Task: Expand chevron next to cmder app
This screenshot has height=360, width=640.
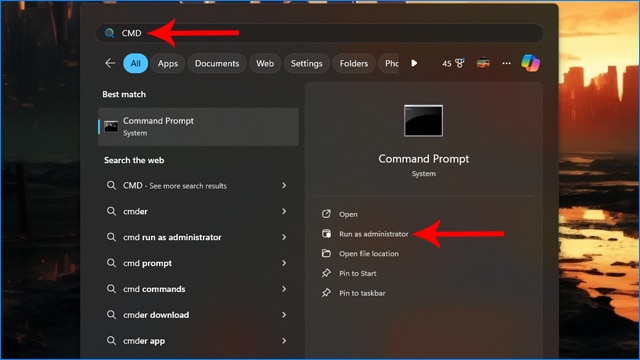Action: 284,341
